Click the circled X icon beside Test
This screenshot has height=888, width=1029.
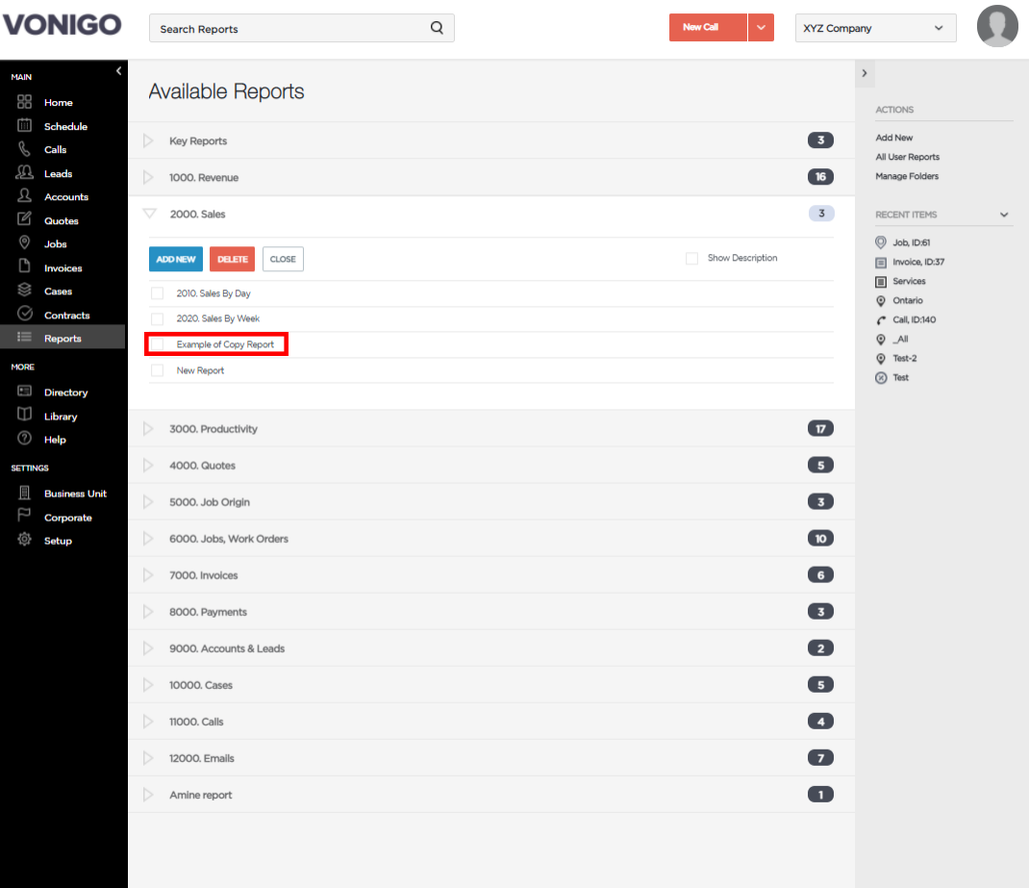(881, 378)
